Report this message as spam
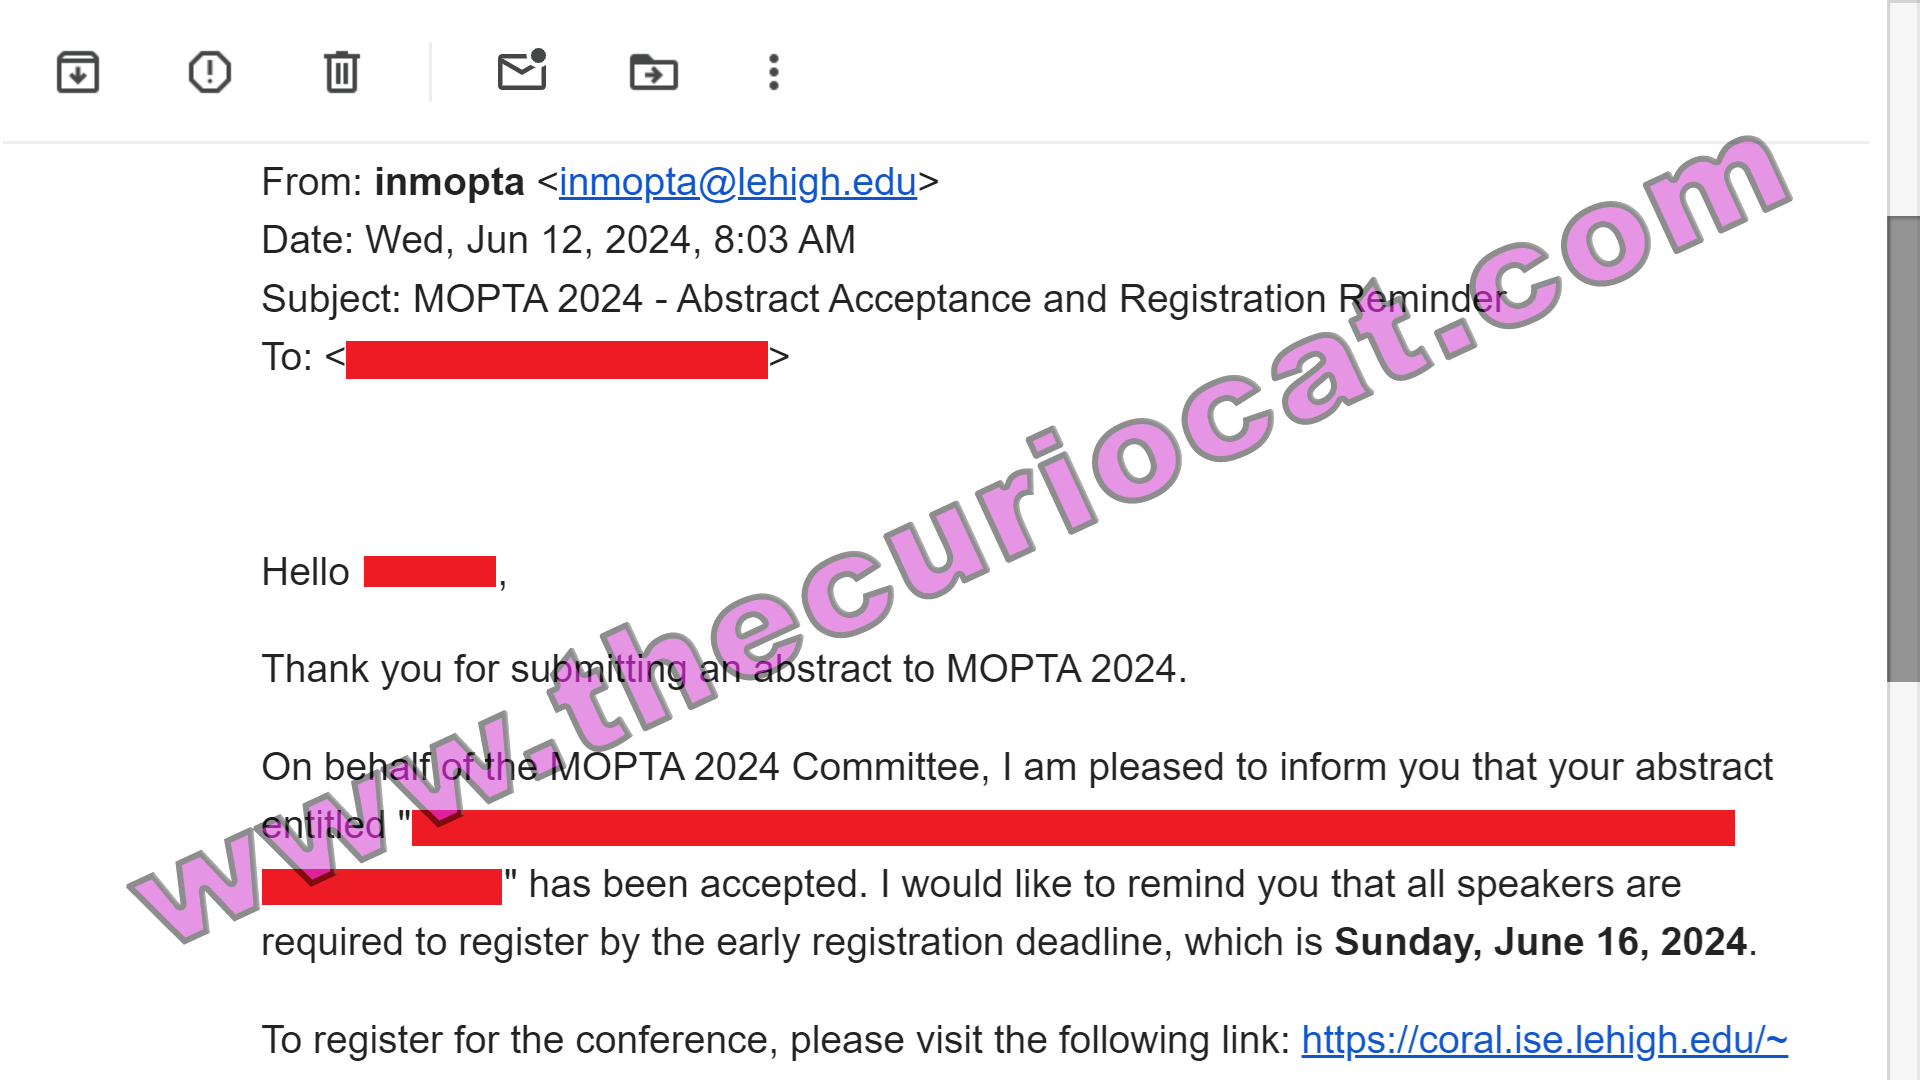1920x1080 pixels. pos(210,72)
